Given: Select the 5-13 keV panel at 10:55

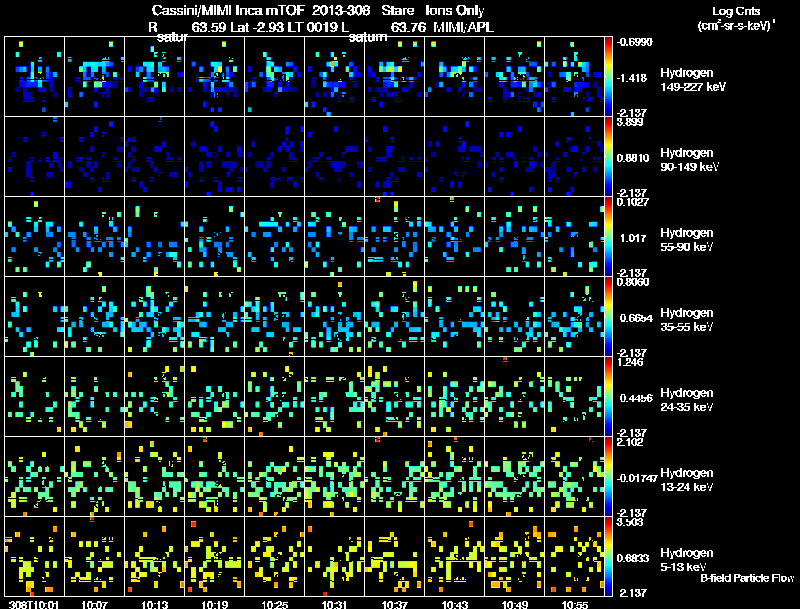Looking at the screenshot, I should tap(574, 556).
